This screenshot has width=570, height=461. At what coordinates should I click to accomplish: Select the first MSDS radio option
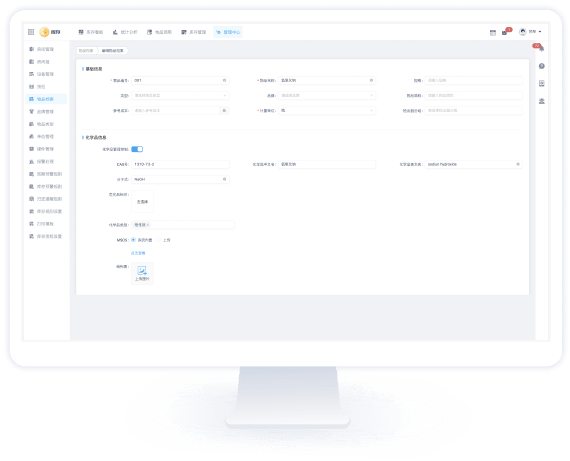(133, 240)
